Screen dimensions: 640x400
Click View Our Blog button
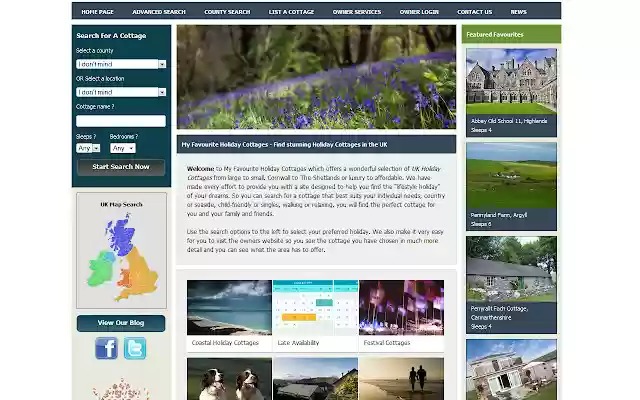(121, 323)
